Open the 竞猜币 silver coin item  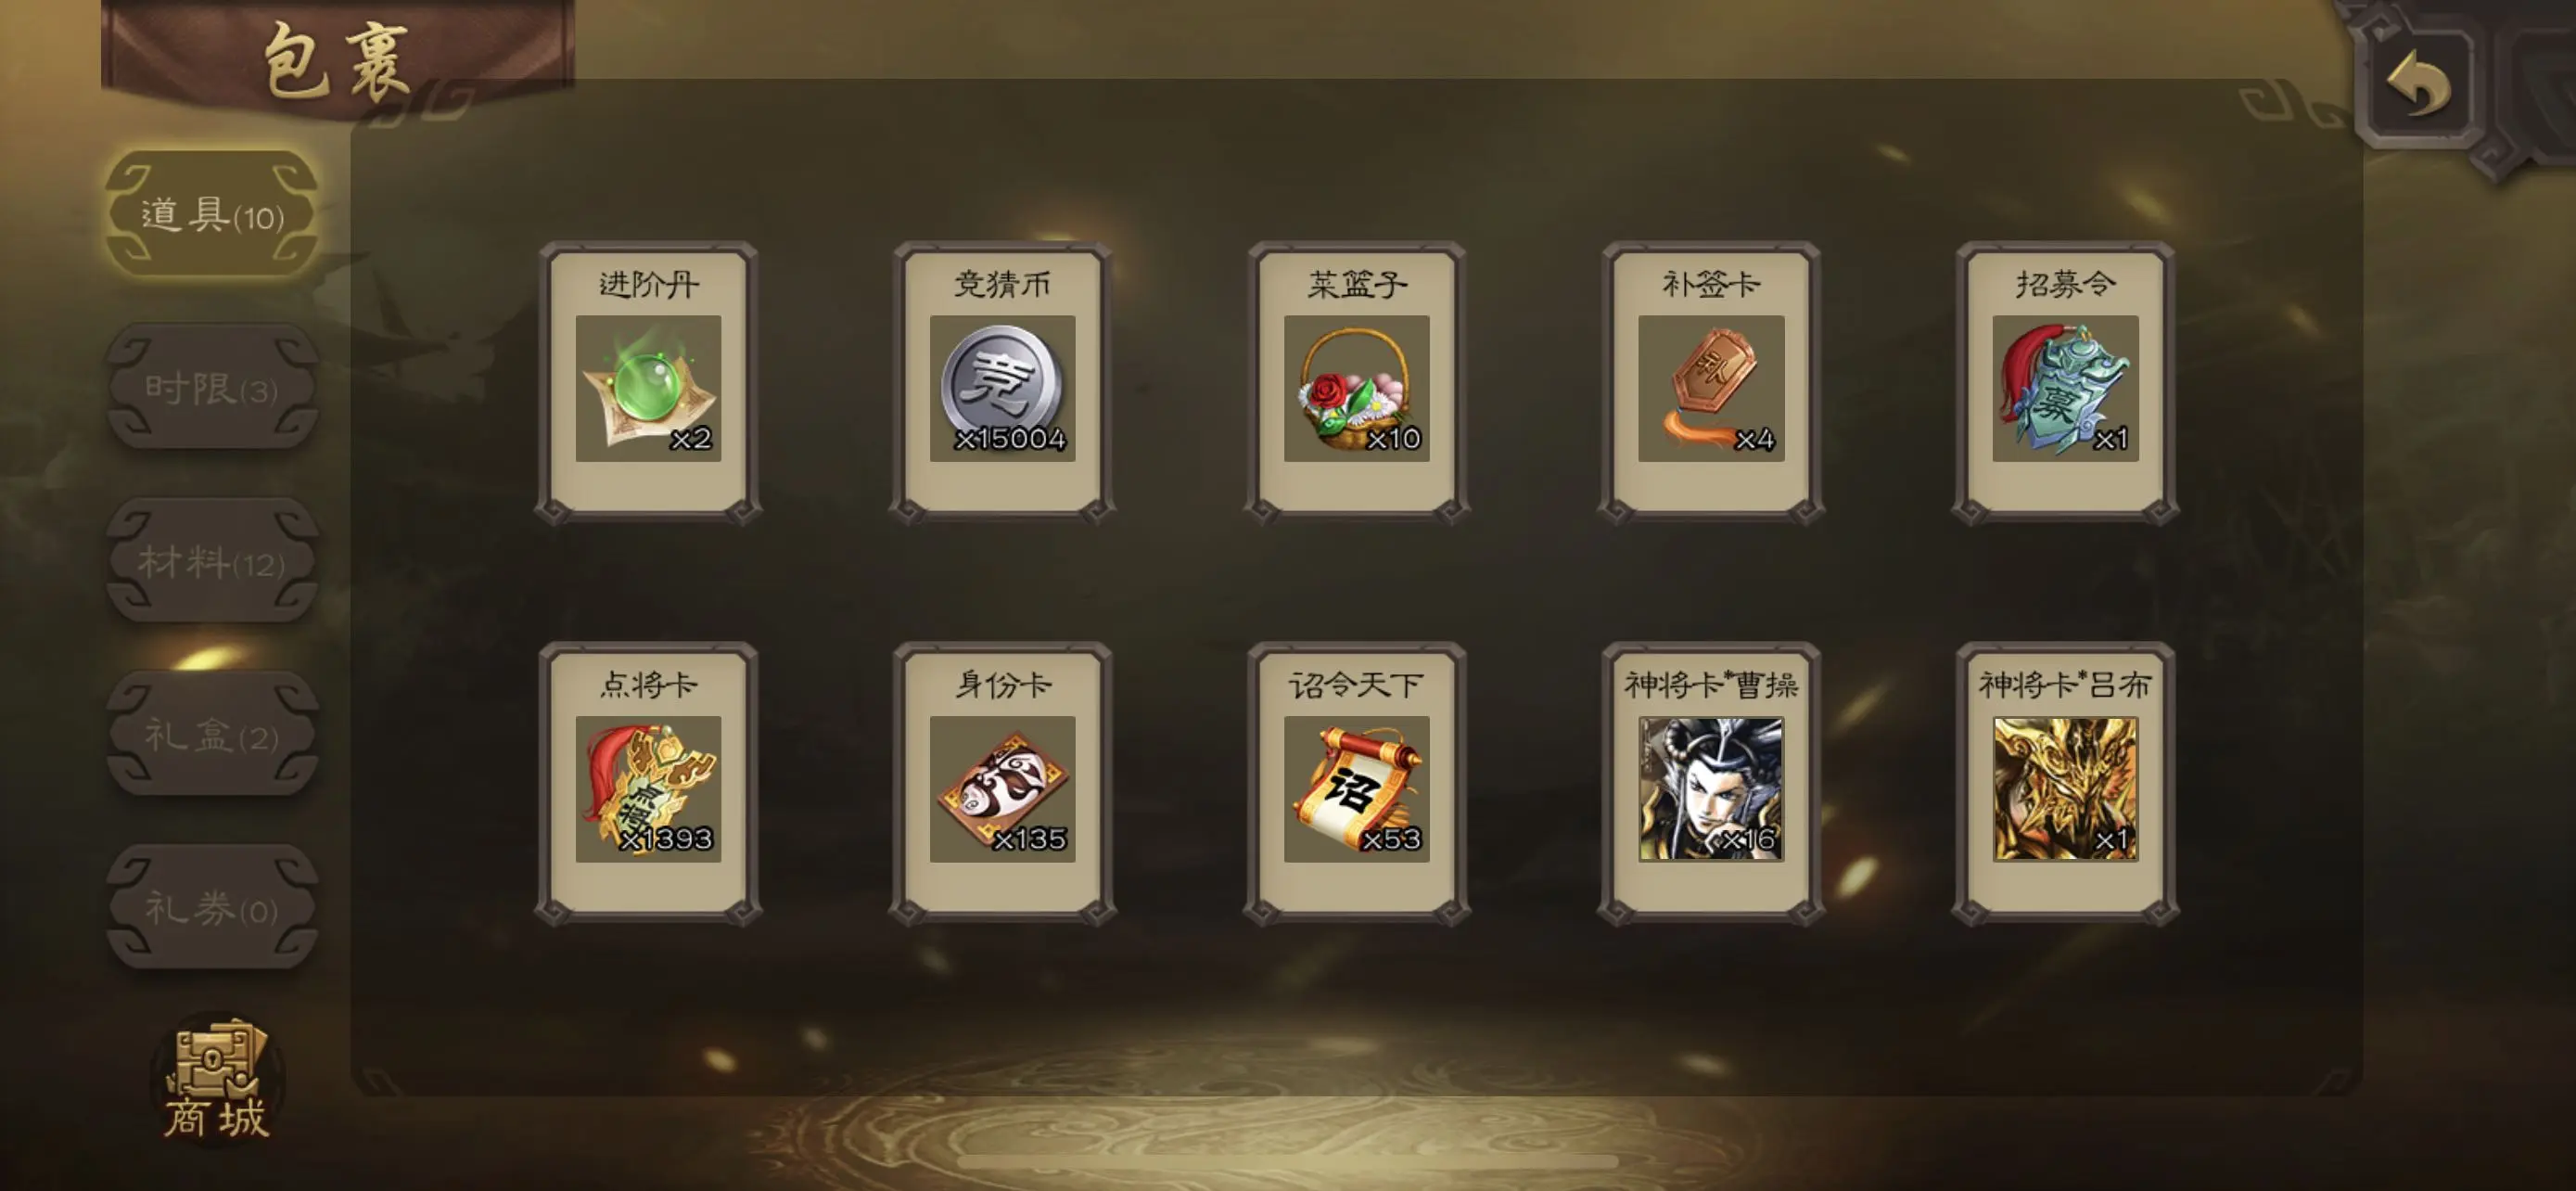[1002, 388]
